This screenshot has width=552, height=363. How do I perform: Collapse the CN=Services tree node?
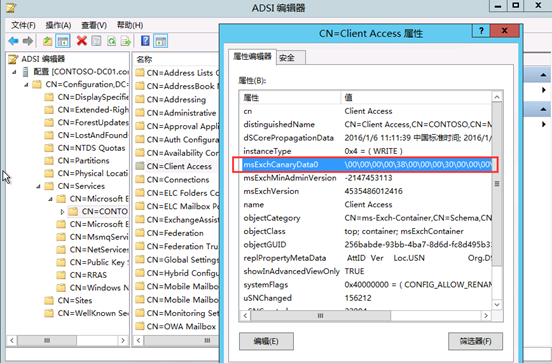[38, 186]
